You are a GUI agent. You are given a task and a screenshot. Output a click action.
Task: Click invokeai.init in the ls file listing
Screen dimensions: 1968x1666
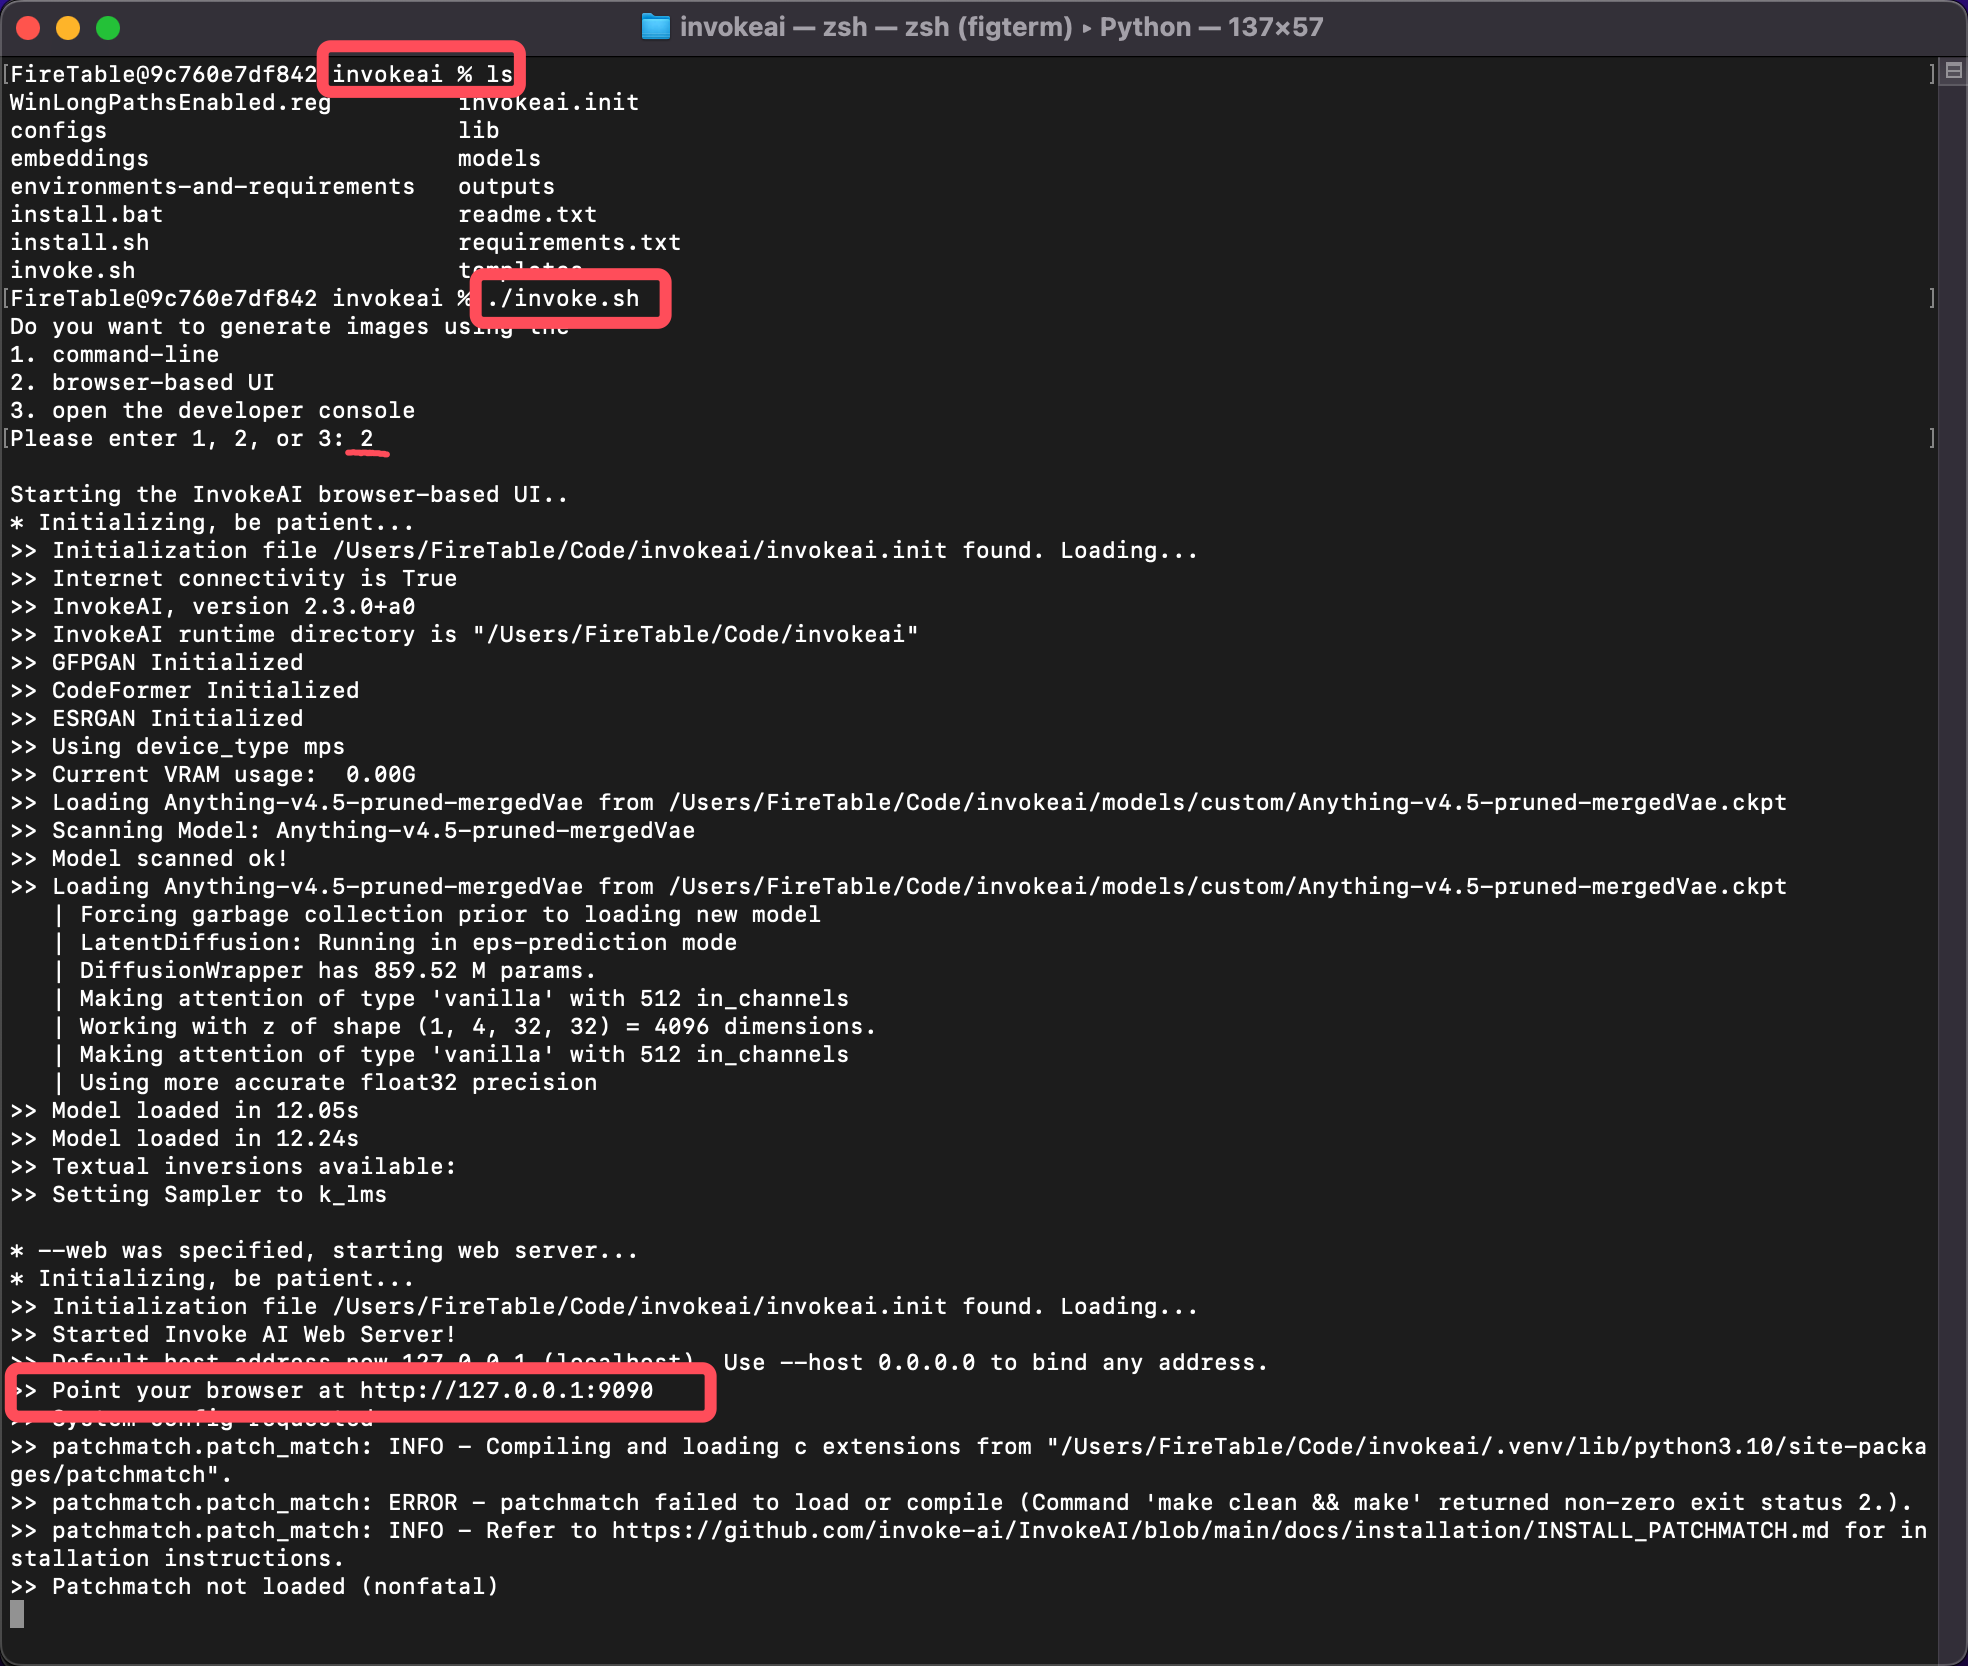click(x=548, y=102)
